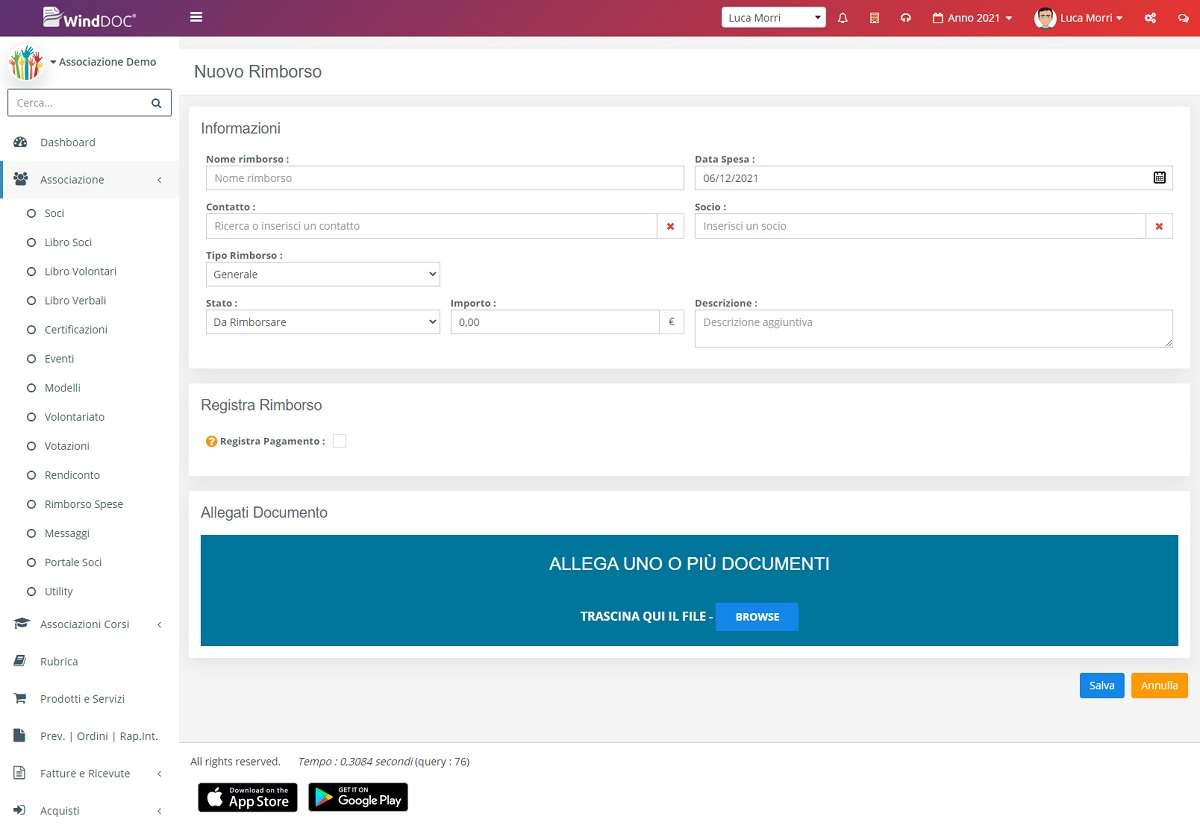Viewport: 1200px width, 831px height.
Task: Click the Annulla button
Action: [1159, 685]
